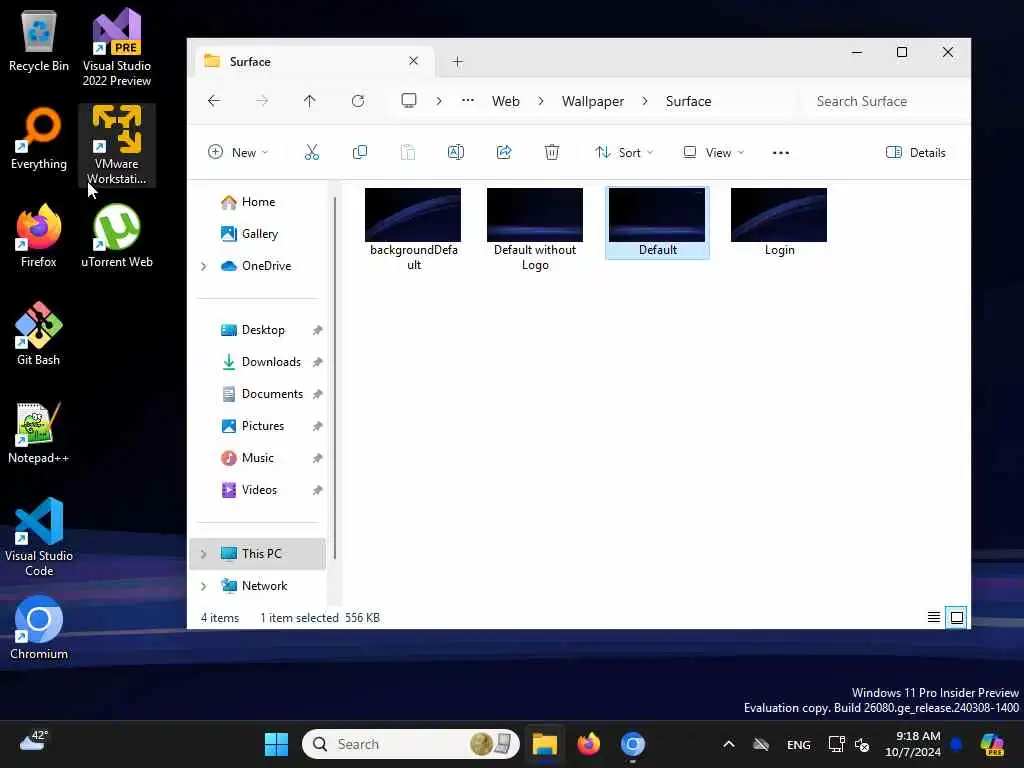Click the Delete trash icon

coord(551,152)
